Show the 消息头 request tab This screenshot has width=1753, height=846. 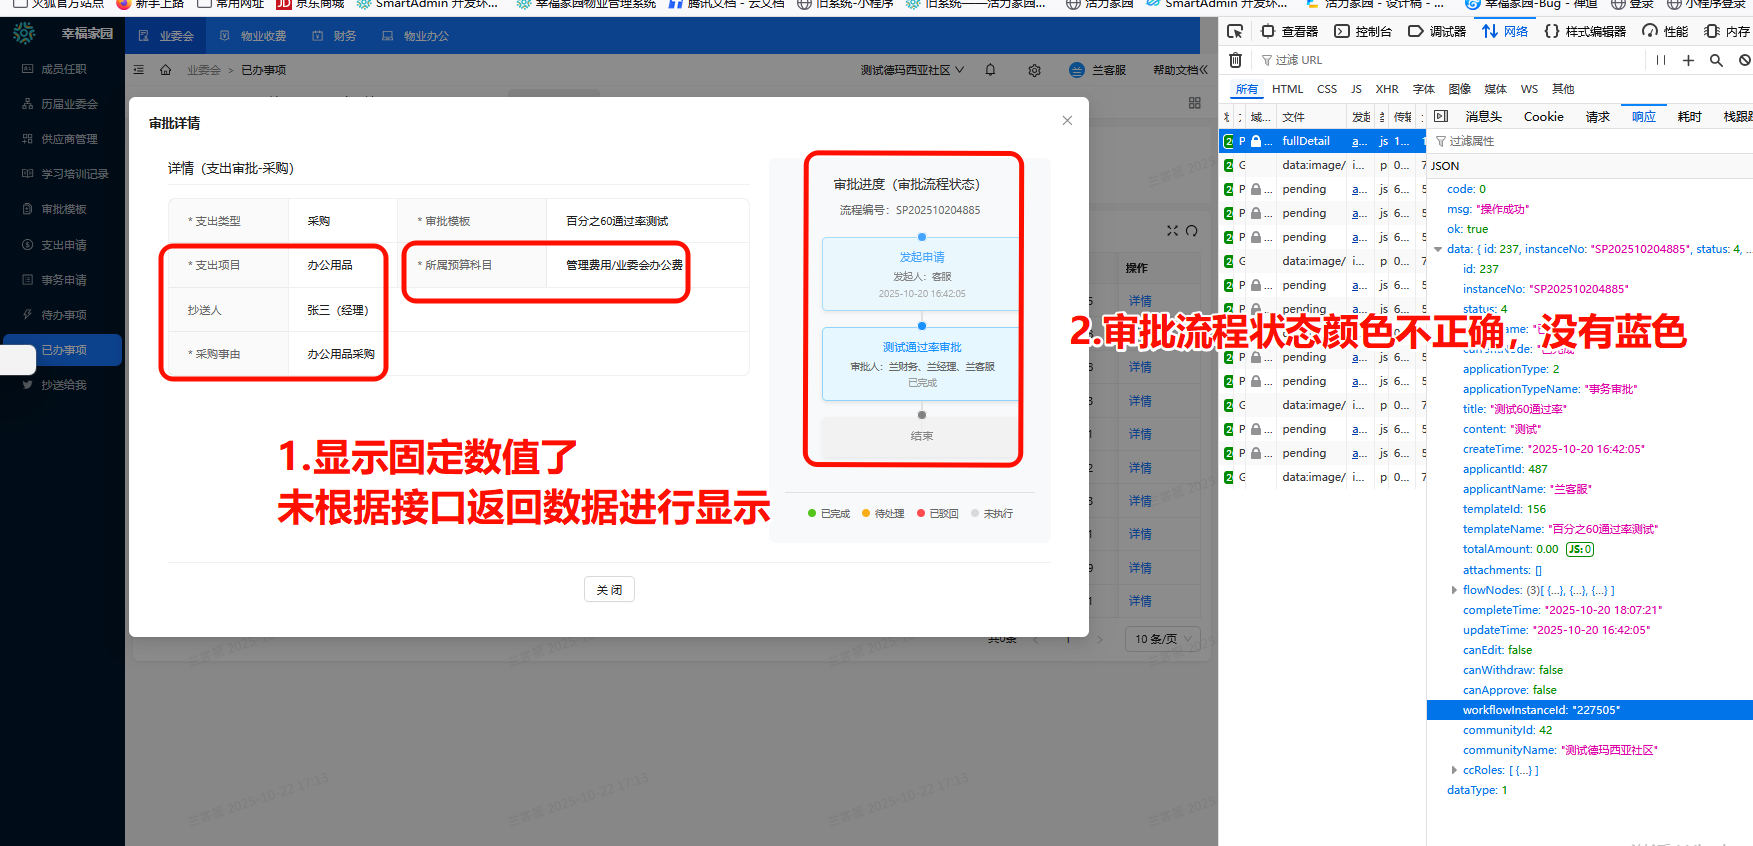(1484, 117)
